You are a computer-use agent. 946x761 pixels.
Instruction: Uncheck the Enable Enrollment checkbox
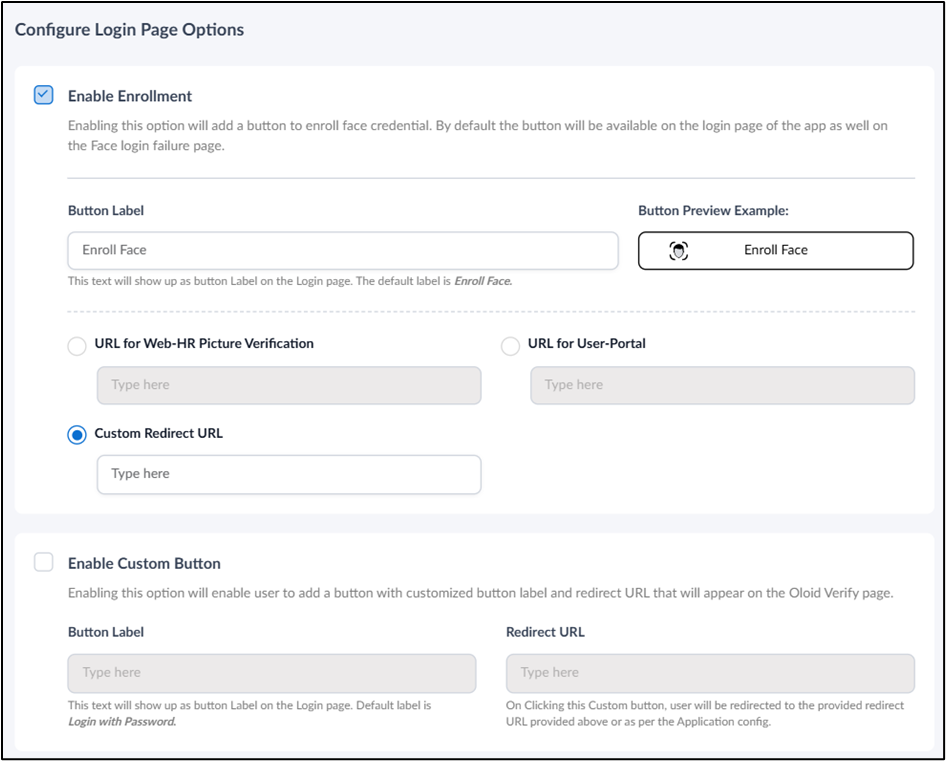tap(43, 95)
